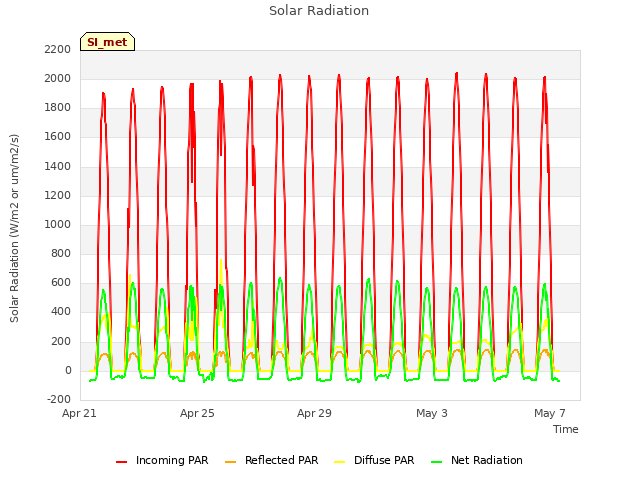
Task: Click the Net Radiation legend entry
Action: pyautogui.click(x=477, y=460)
